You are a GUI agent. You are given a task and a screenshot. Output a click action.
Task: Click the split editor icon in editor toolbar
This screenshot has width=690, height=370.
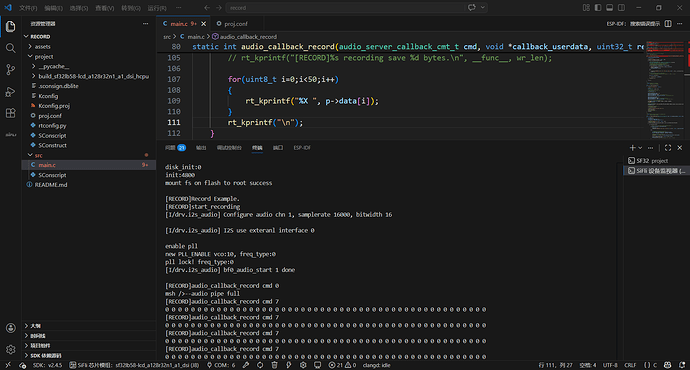coord(668,24)
